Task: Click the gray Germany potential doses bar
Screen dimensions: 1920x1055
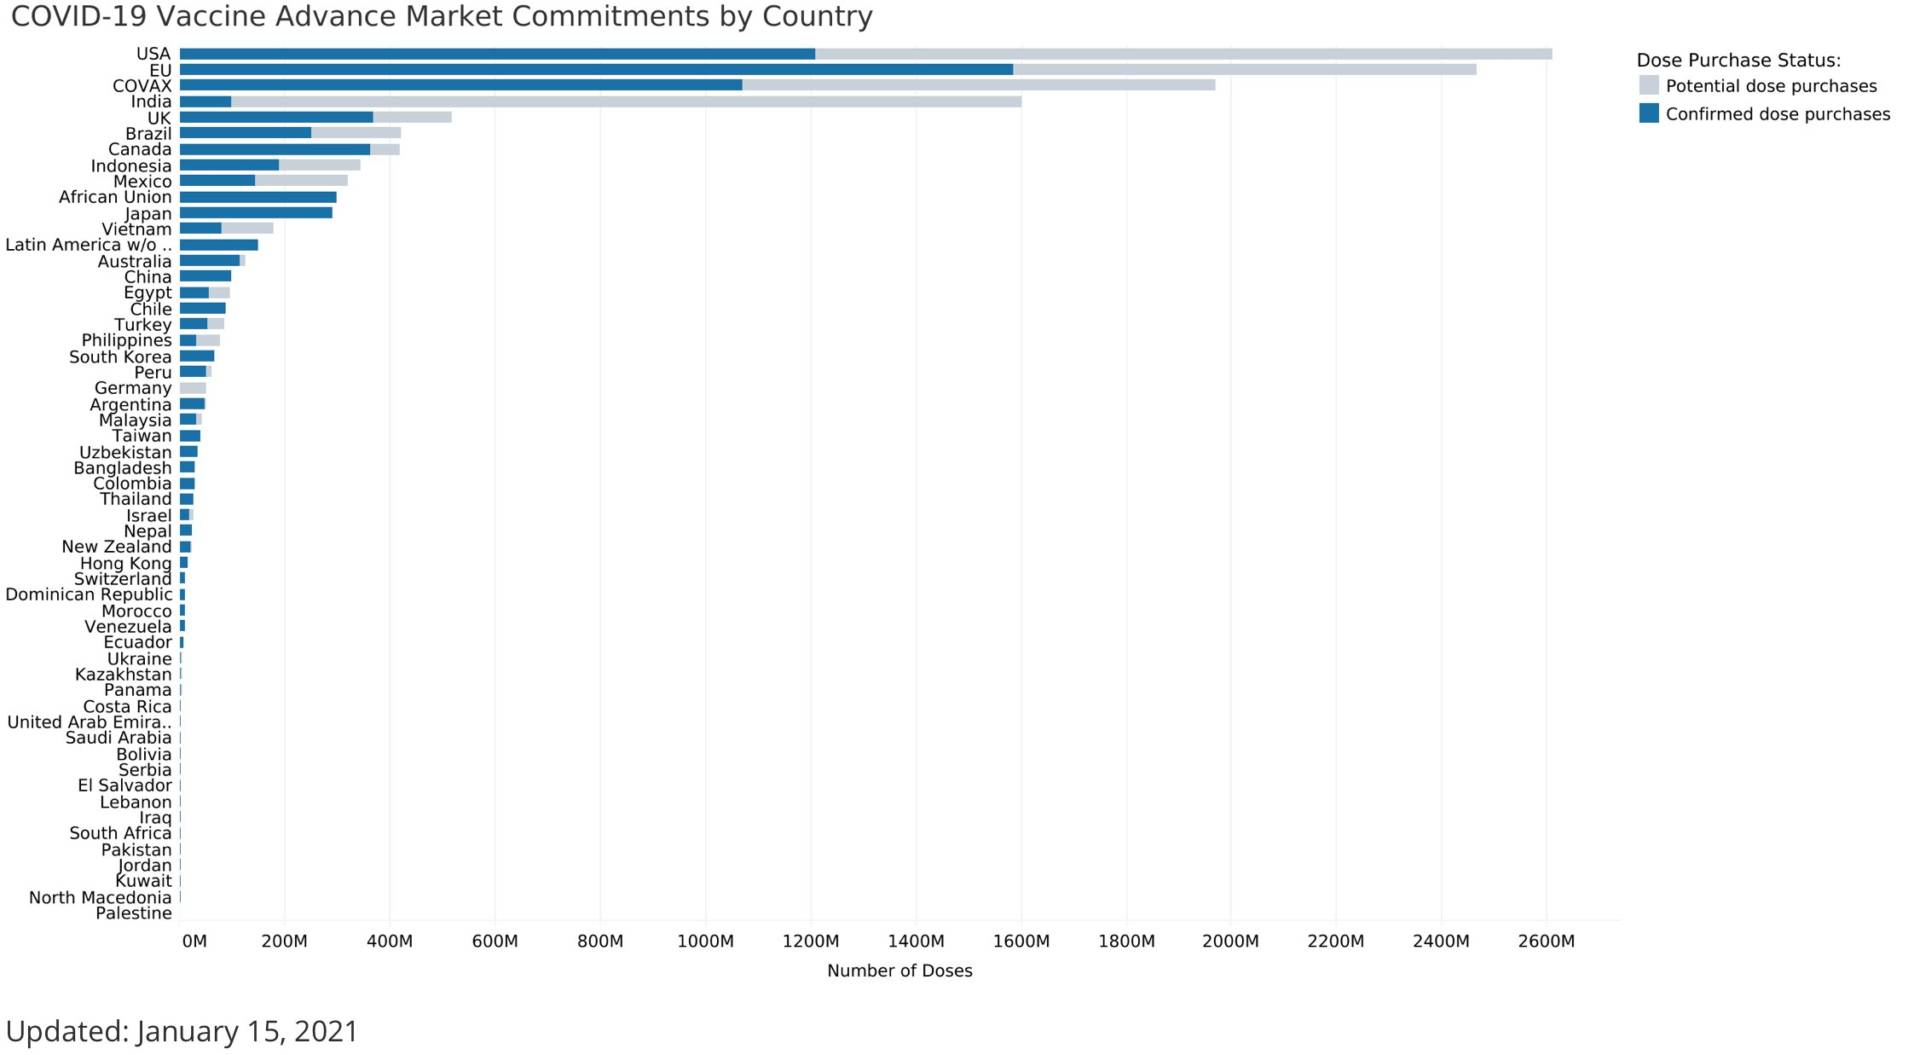Action: [193, 388]
